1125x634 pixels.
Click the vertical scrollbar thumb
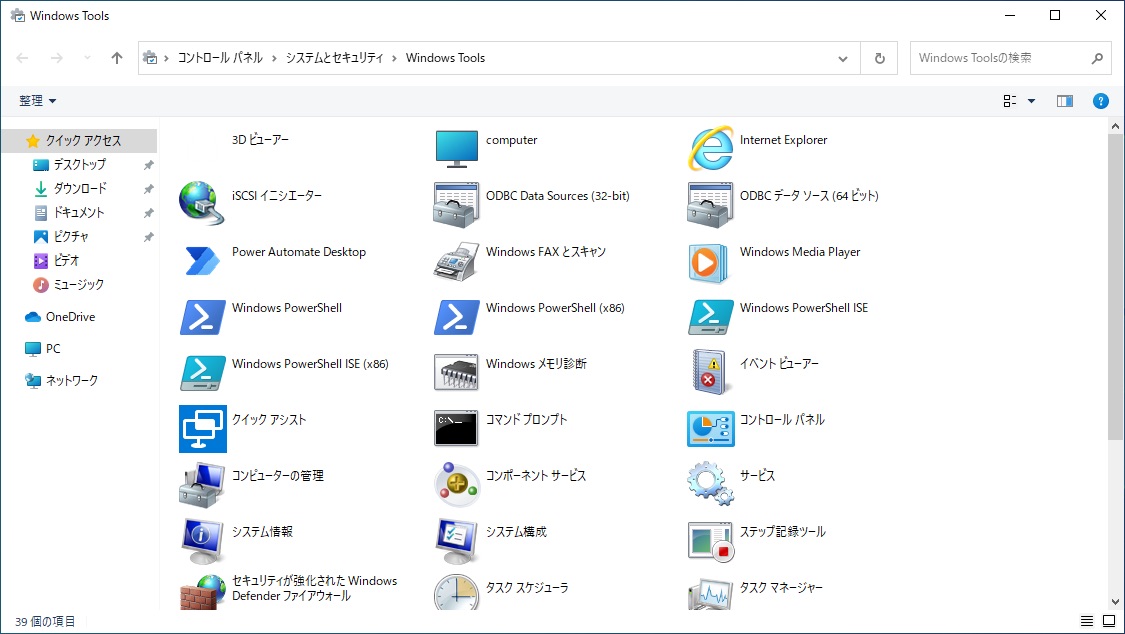1115,285
